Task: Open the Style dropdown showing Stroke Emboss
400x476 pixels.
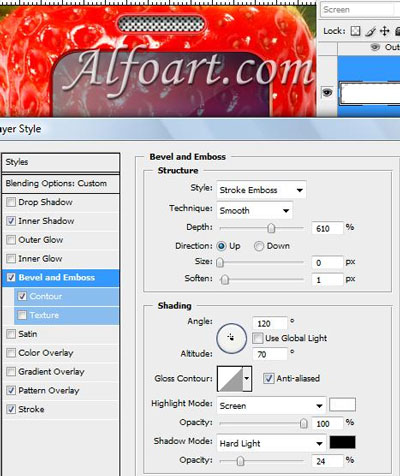Action: pos(261,190)
